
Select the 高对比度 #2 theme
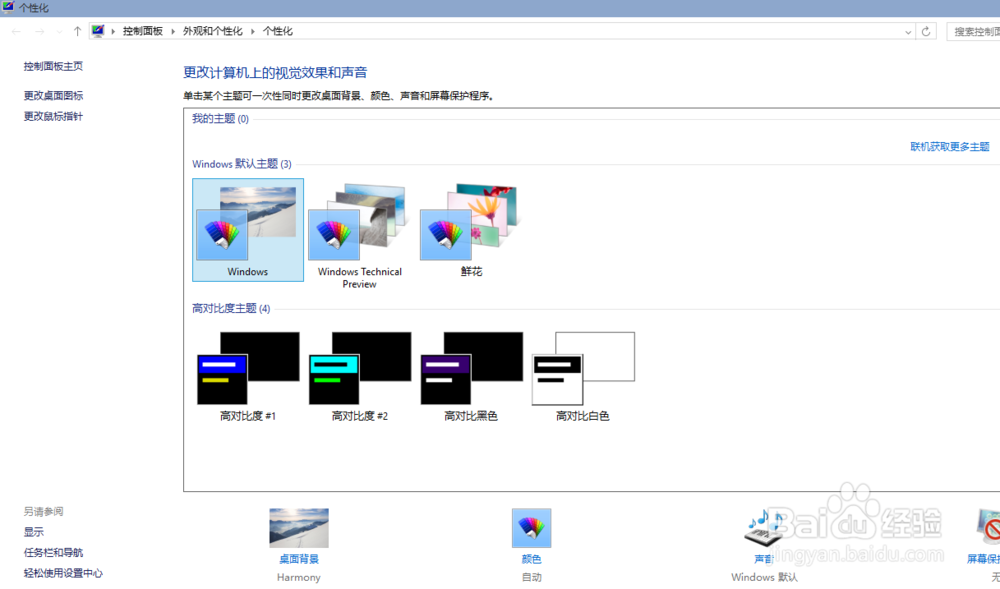click(x=360, y=377)
